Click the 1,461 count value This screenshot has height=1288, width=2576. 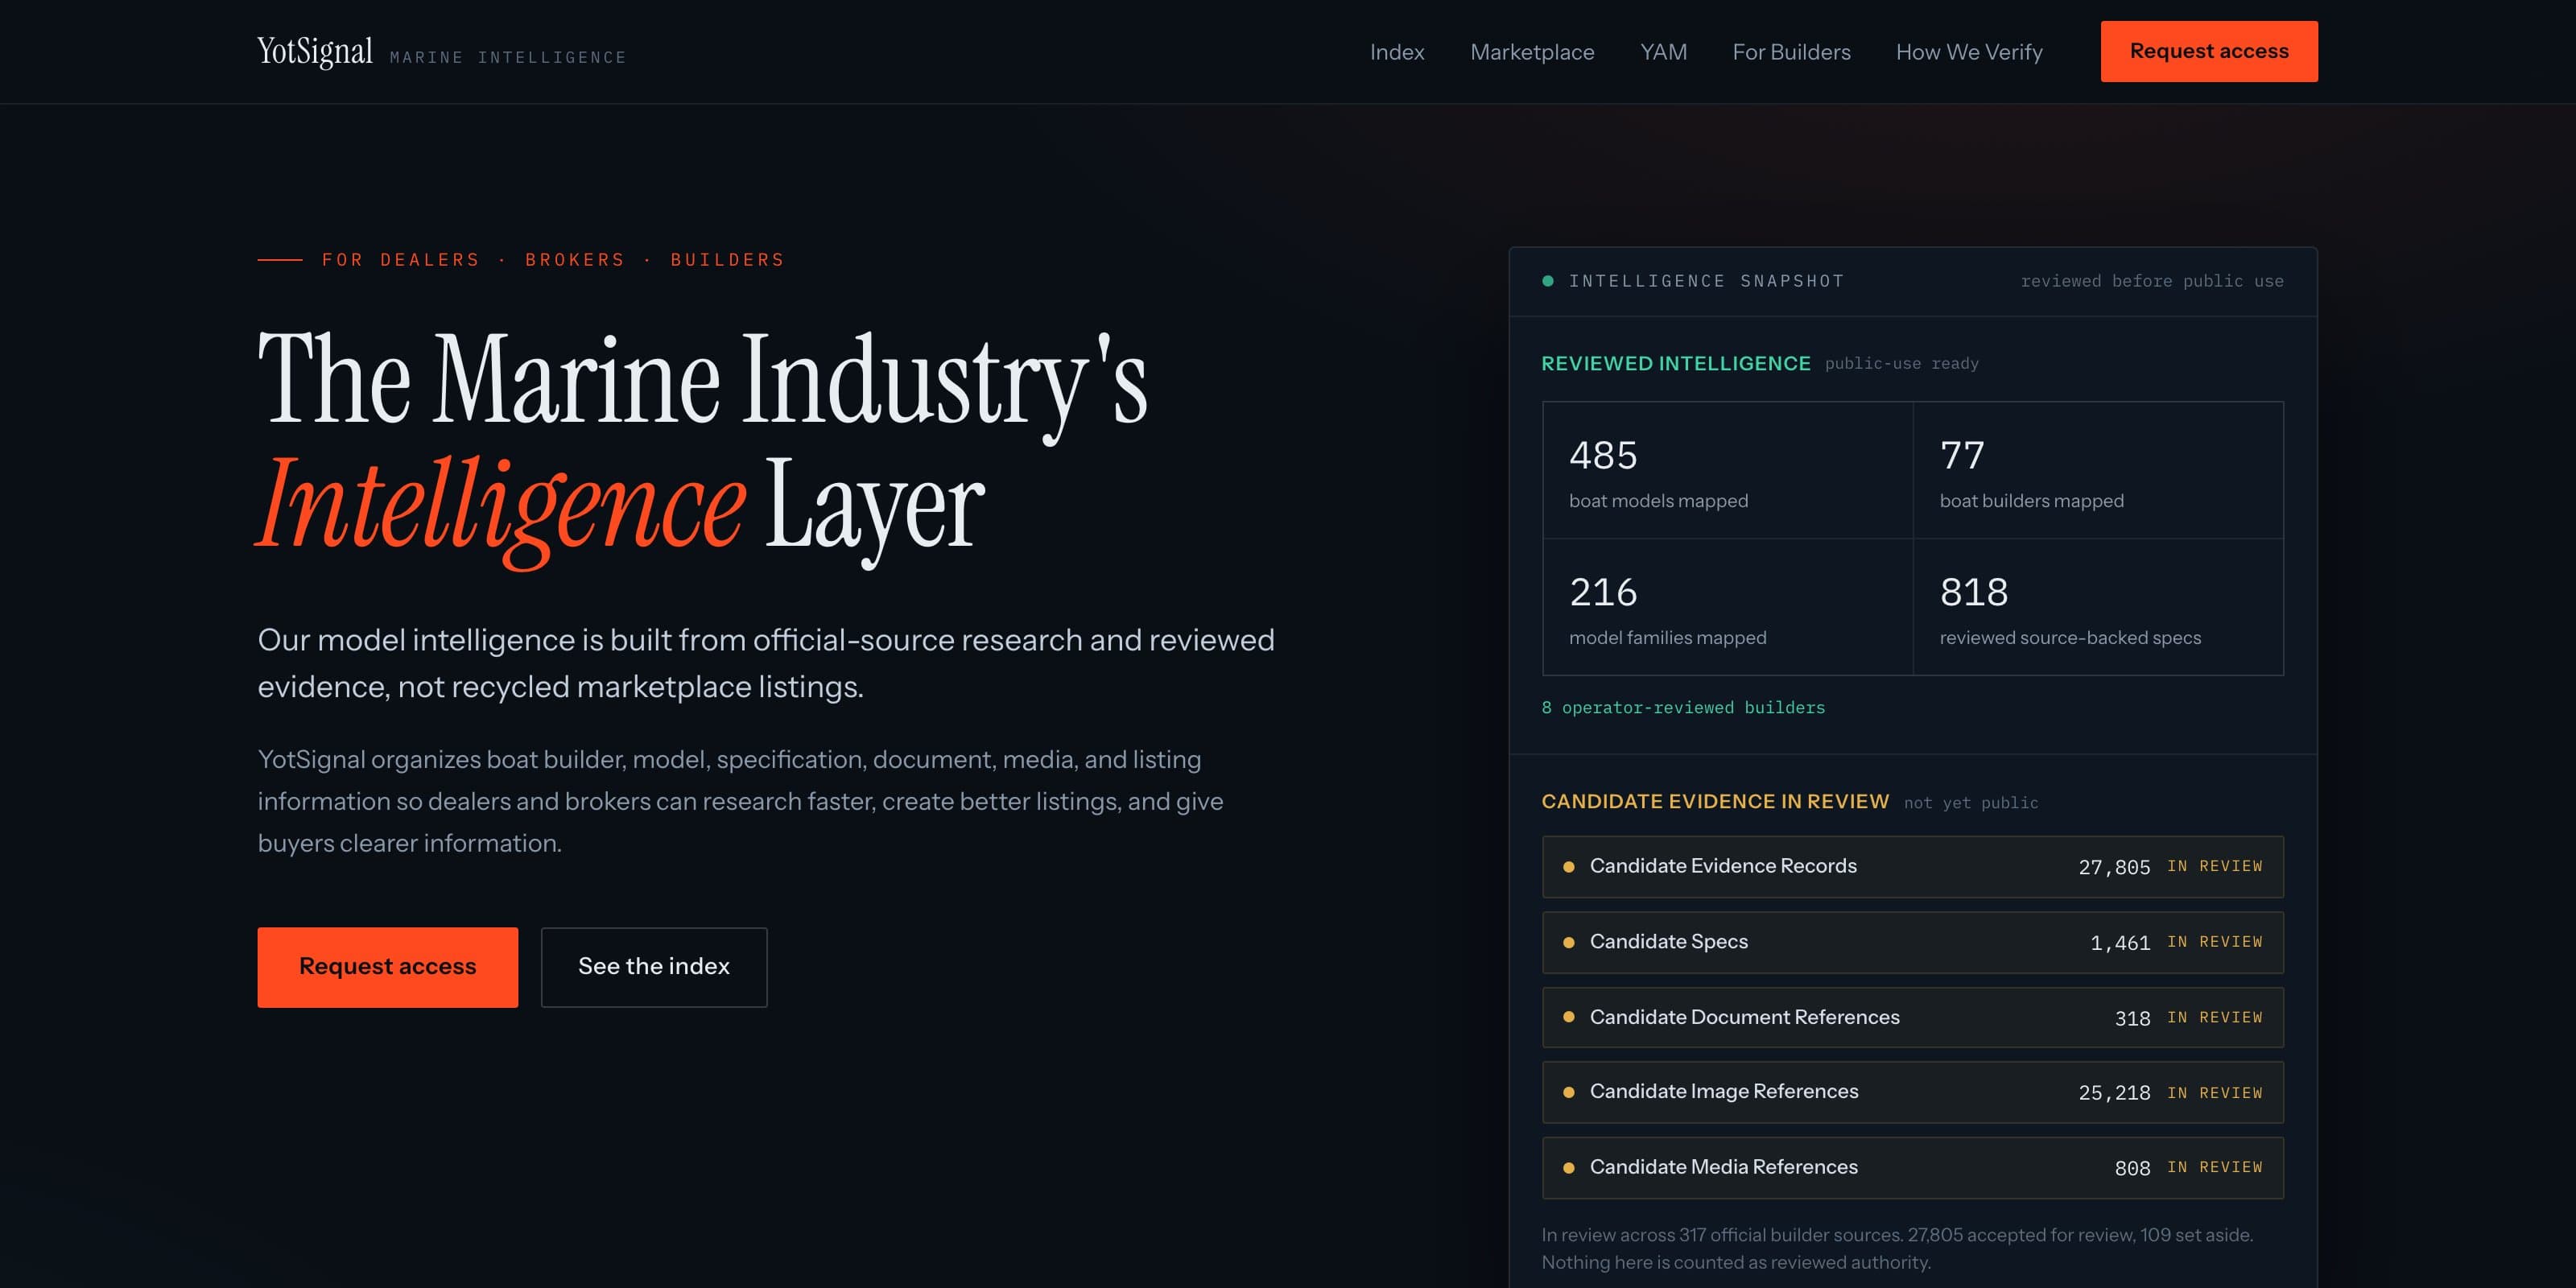pyautogui.click(x=2120, y=943)
